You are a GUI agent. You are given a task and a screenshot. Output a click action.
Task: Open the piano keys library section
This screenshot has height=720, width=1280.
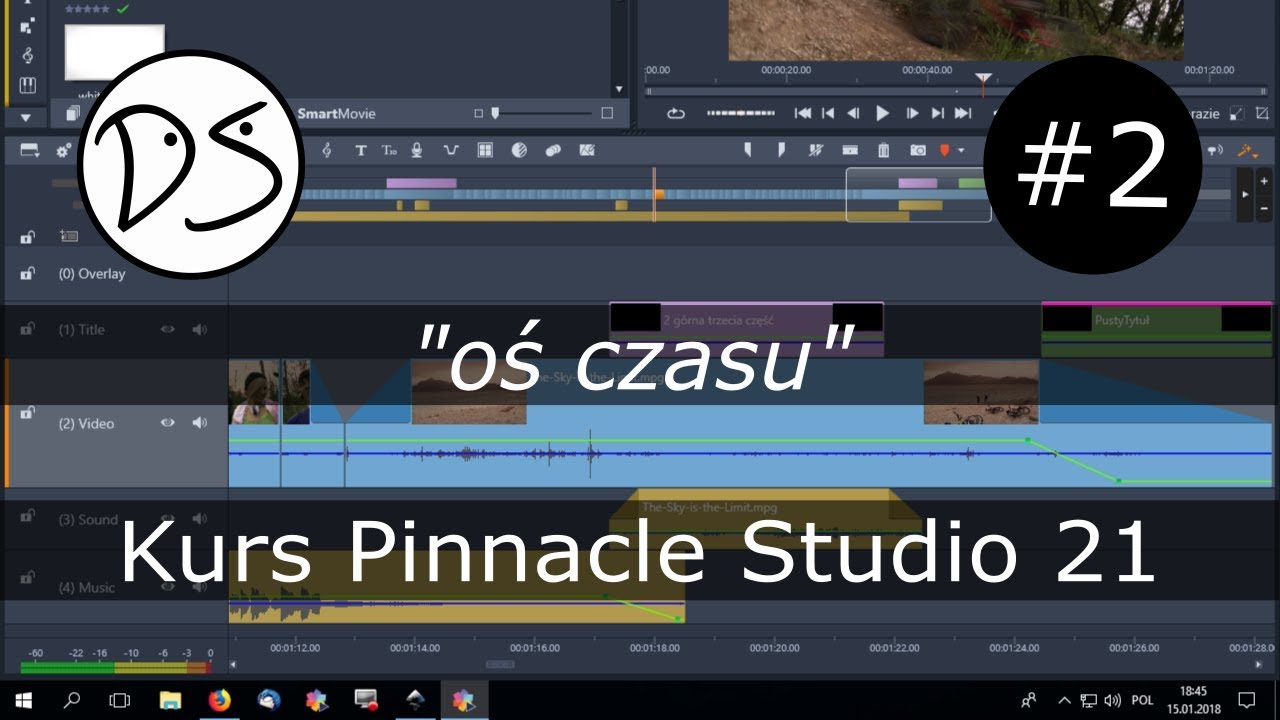[27, 85]
